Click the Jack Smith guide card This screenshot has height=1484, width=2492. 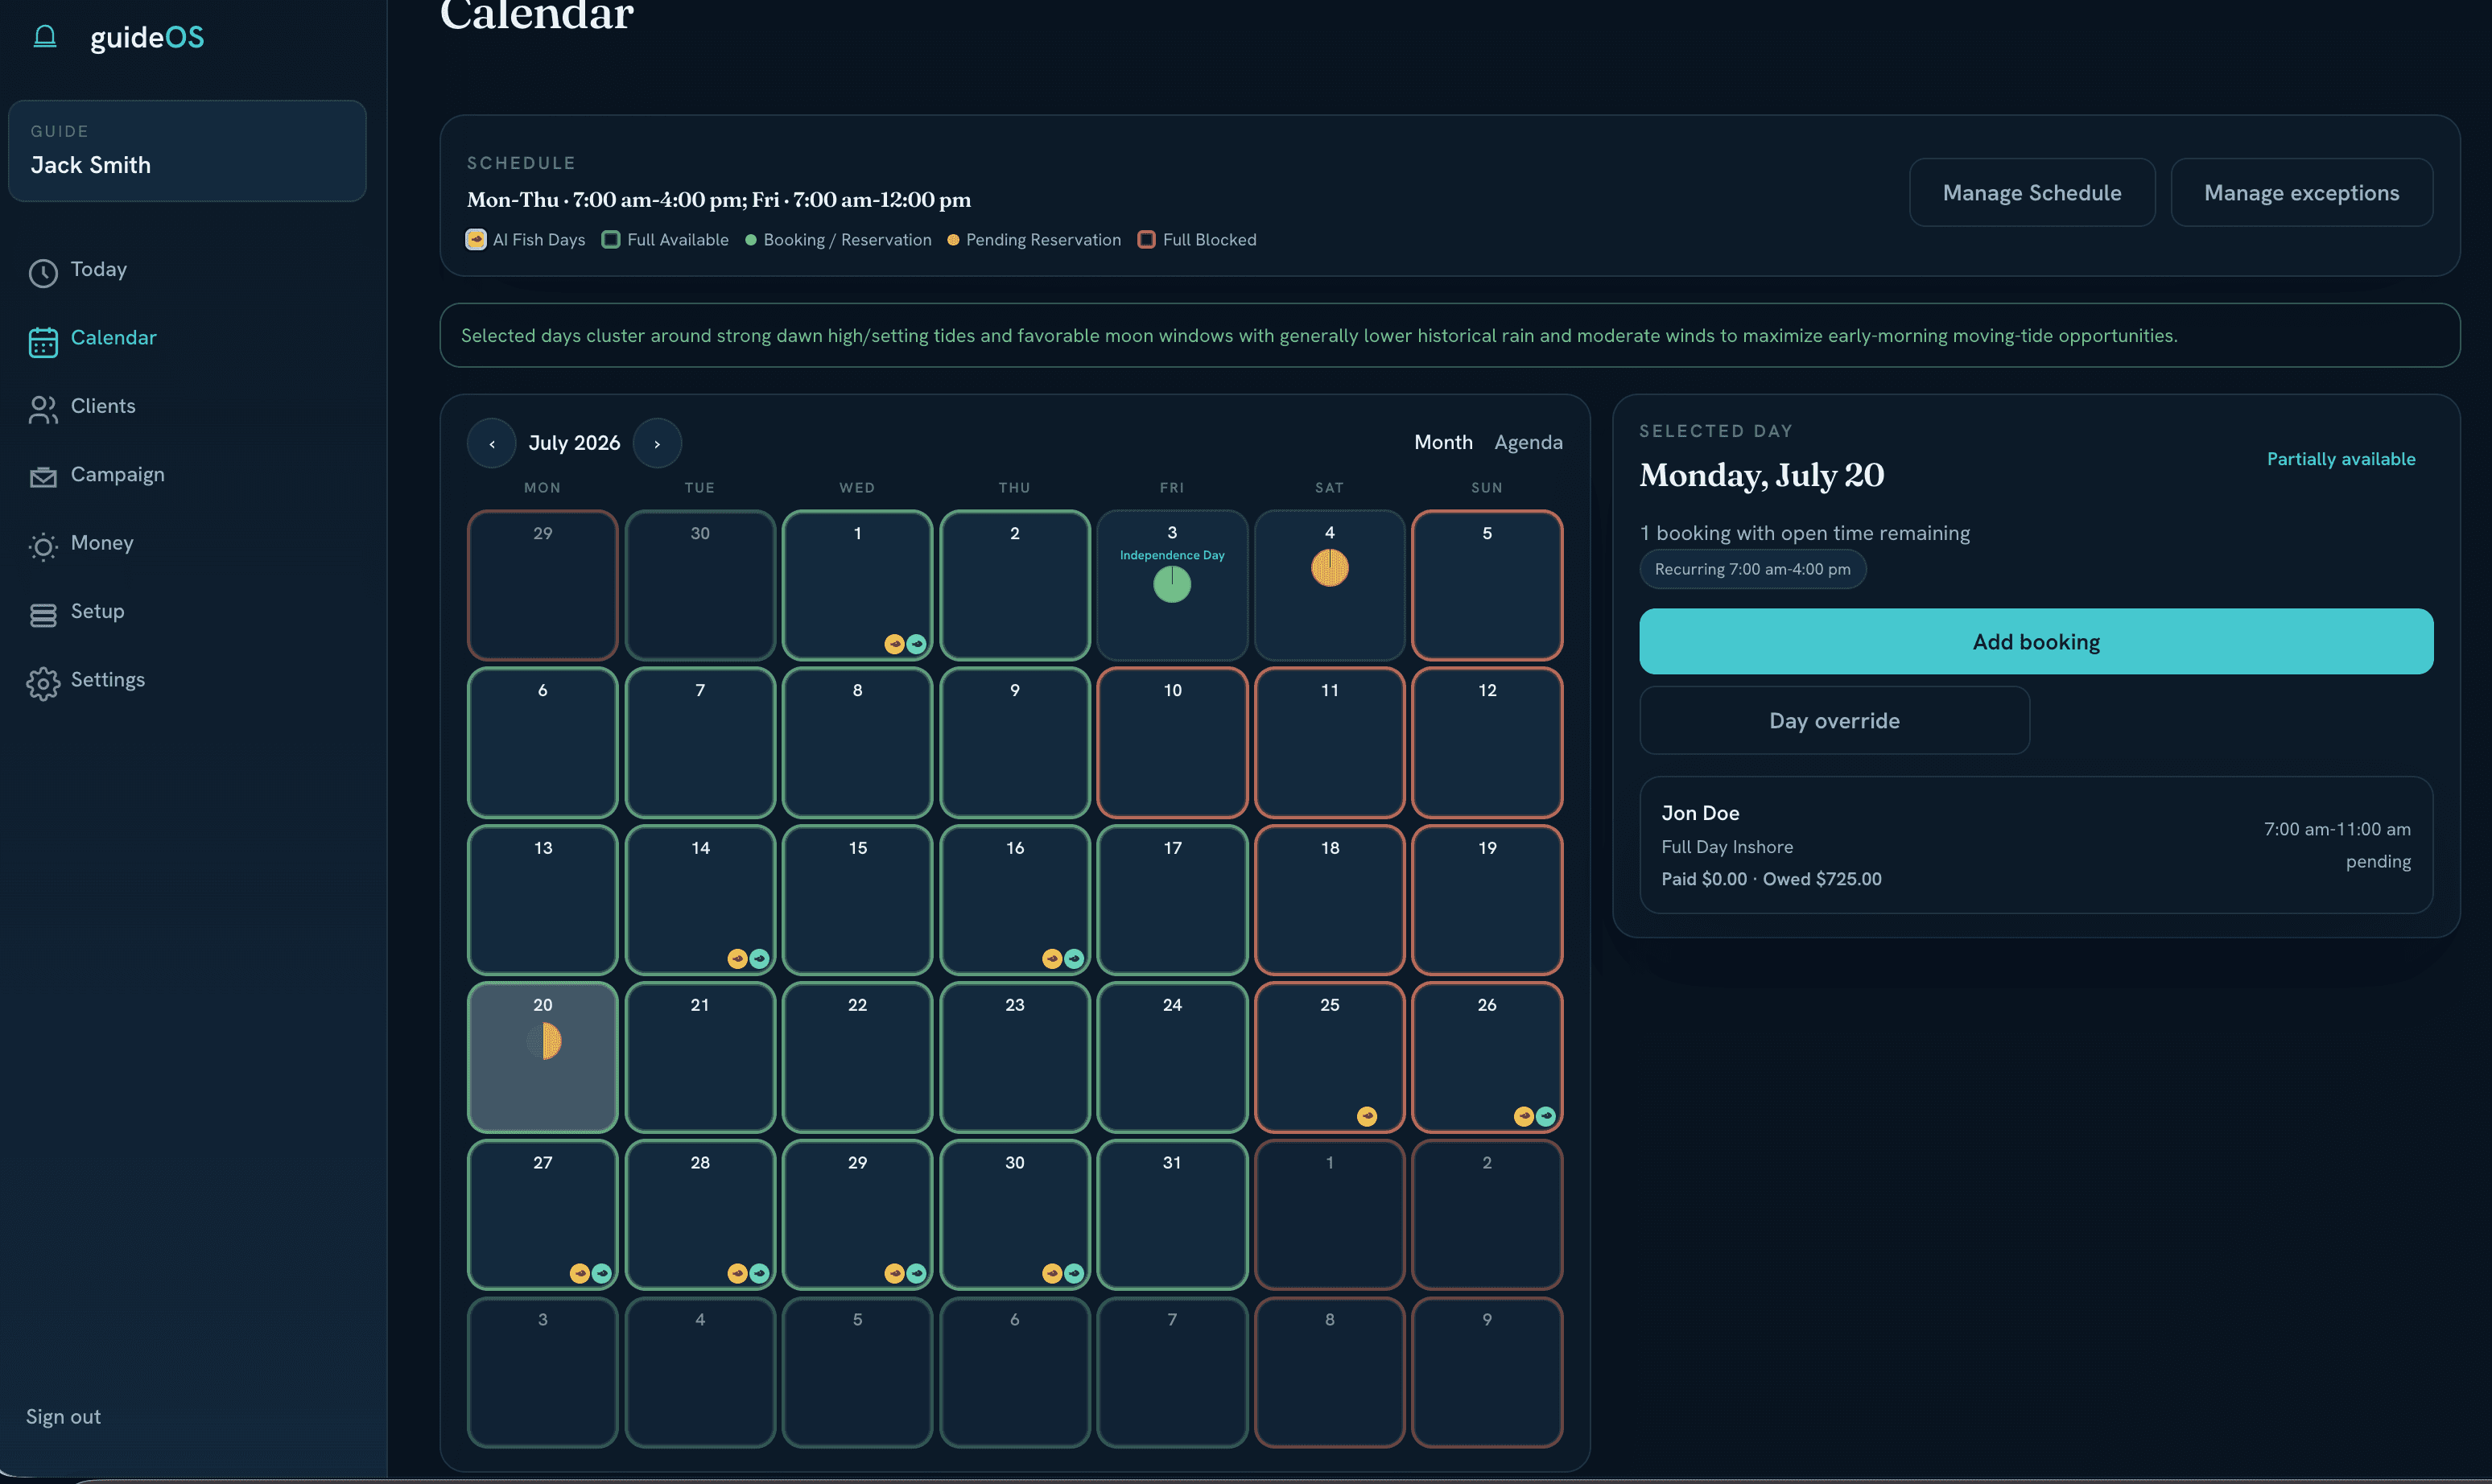point(187,151)
